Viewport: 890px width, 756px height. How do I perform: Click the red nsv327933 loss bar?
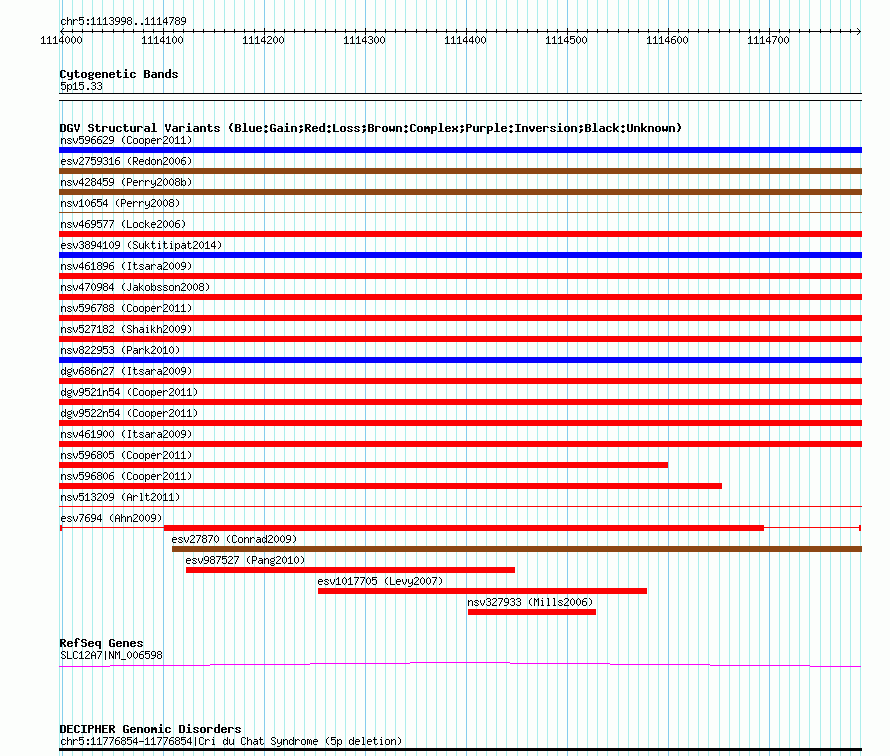(x=532, y=612)
